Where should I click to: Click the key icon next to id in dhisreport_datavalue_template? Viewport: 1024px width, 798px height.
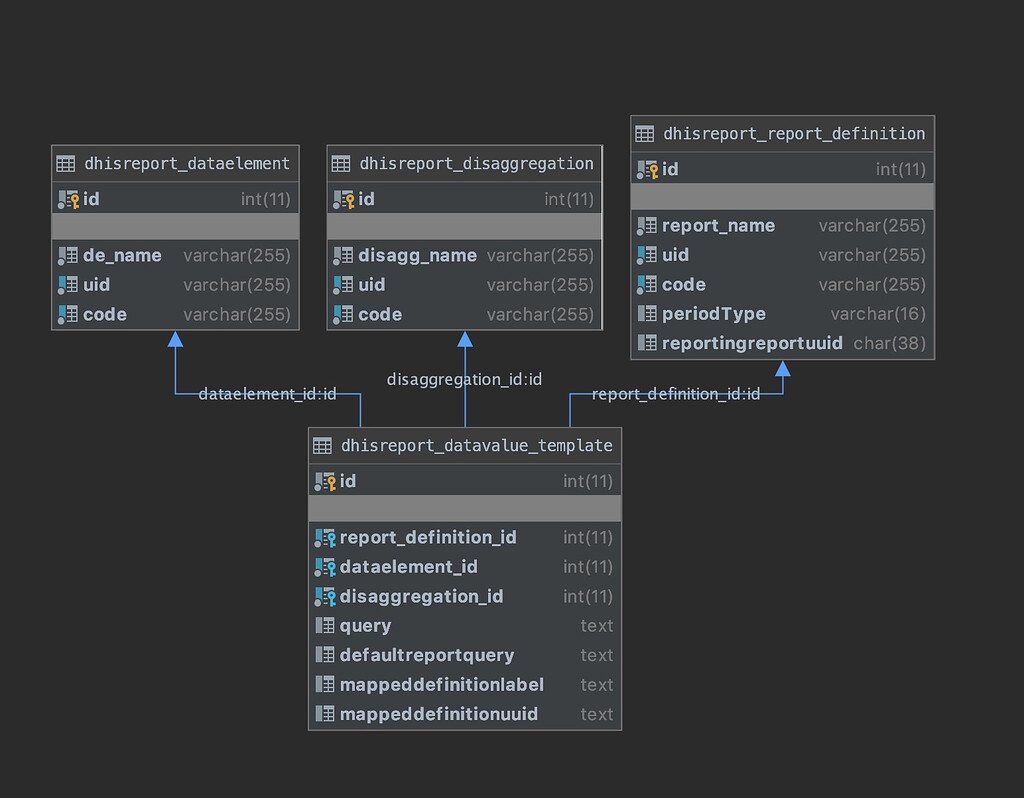(326, 481)
